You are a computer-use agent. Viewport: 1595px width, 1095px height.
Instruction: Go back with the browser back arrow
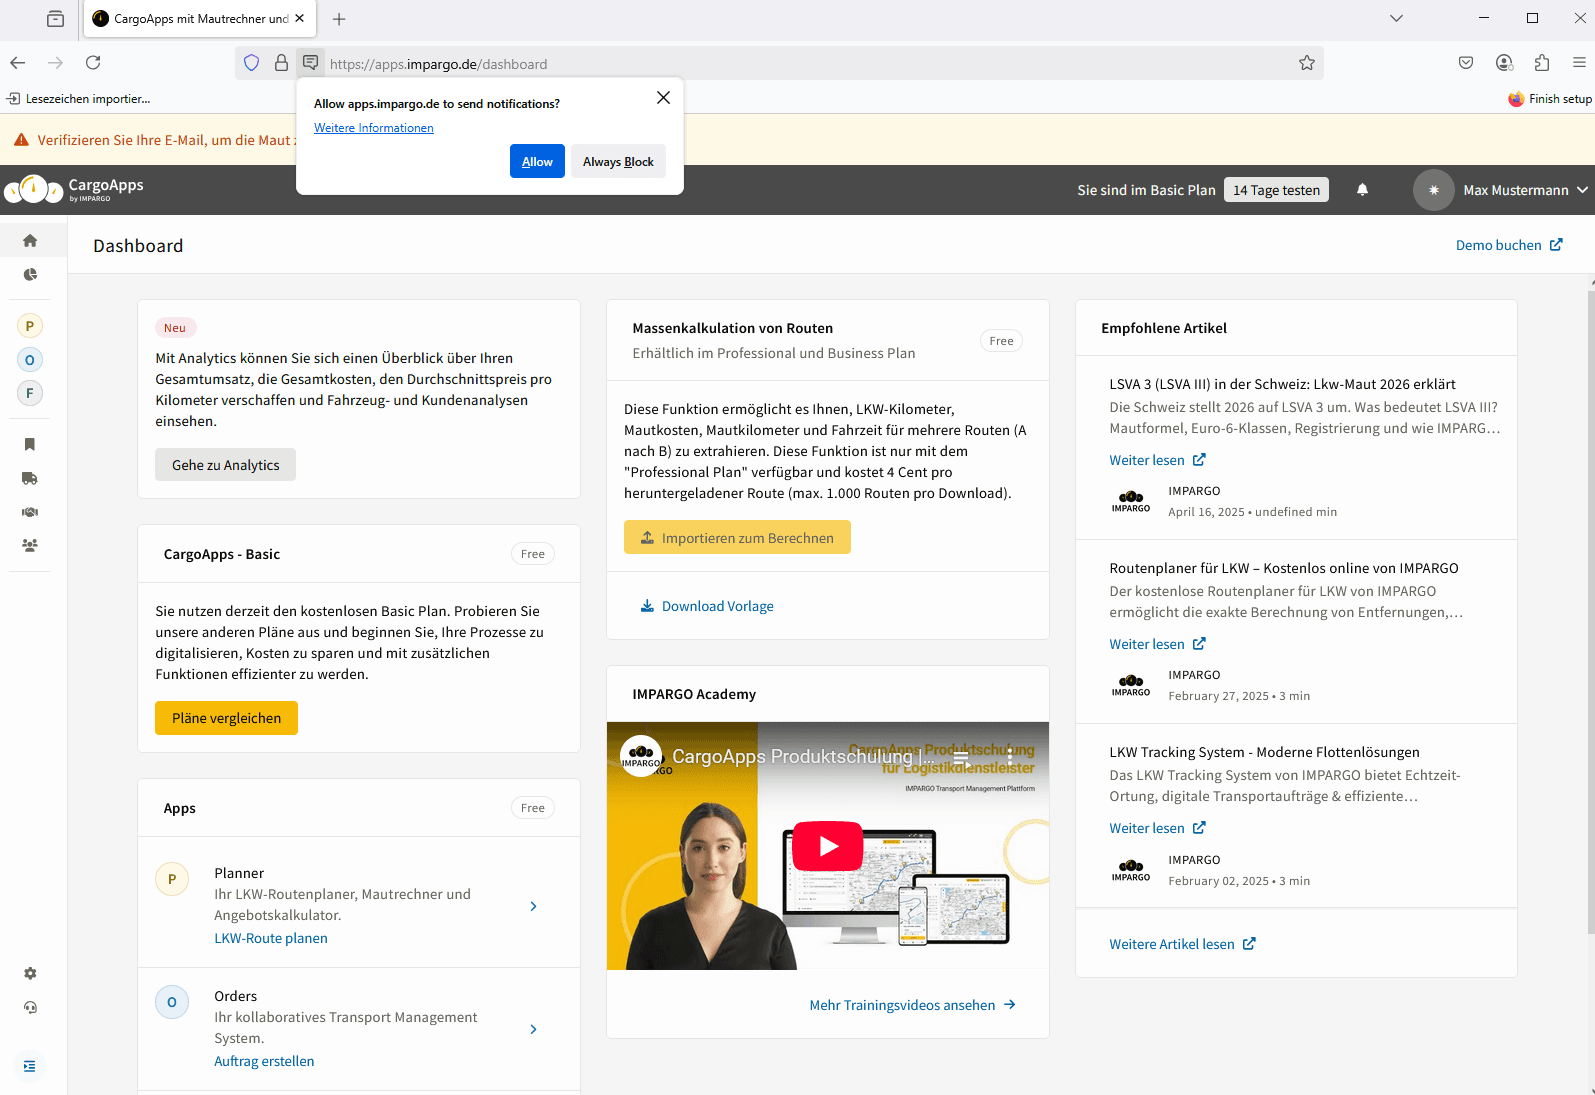[18, 63]
